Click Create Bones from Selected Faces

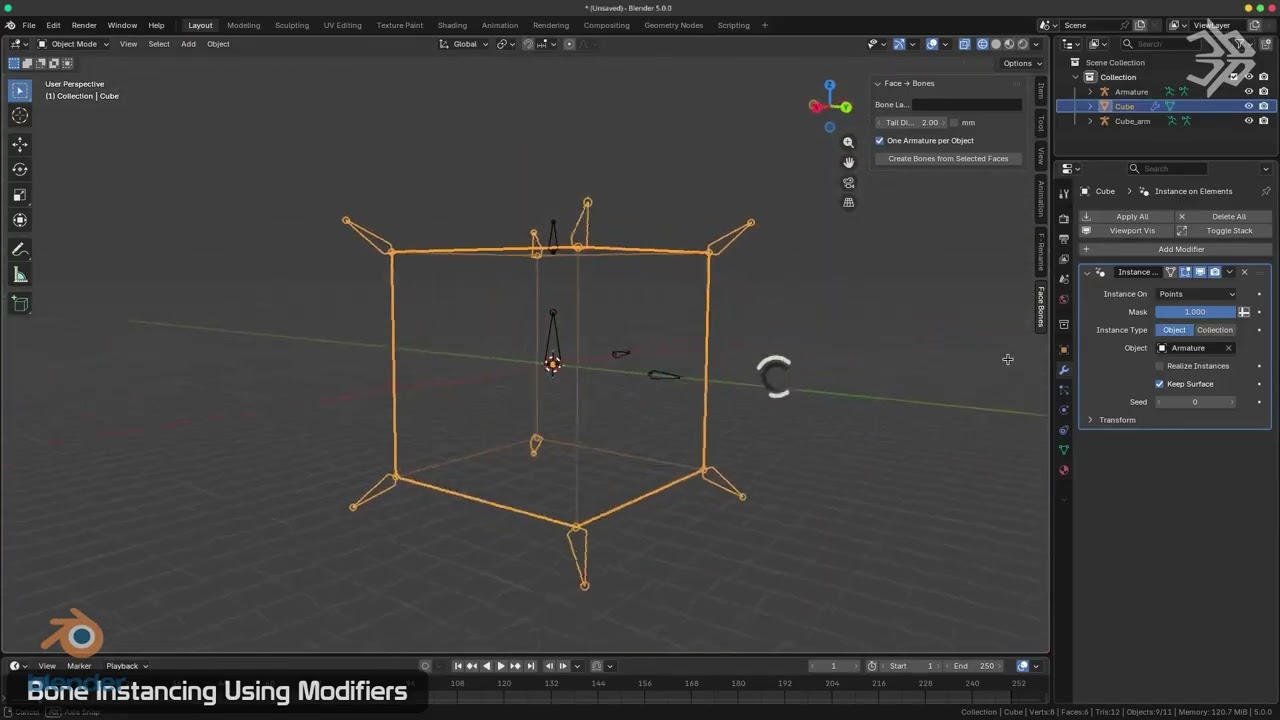pos(948,159)
